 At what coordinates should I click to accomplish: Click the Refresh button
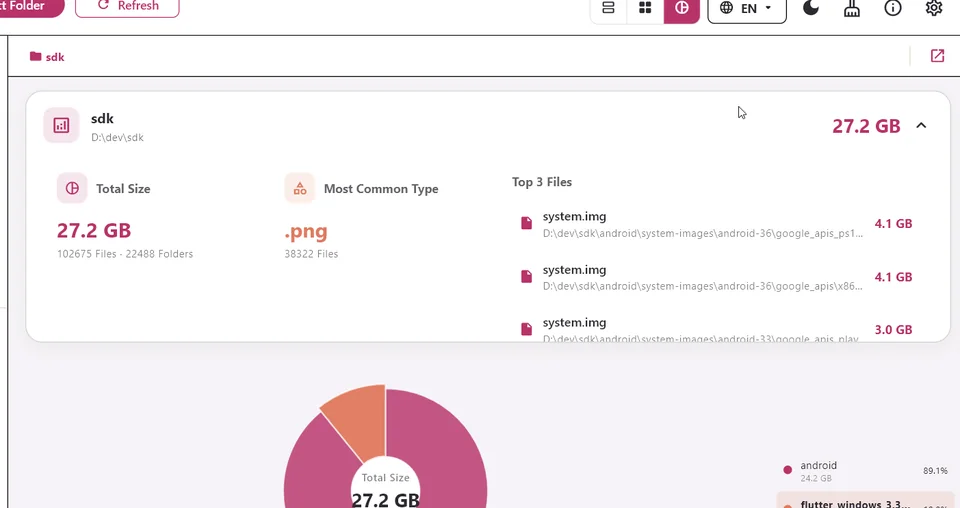(127, 6)
